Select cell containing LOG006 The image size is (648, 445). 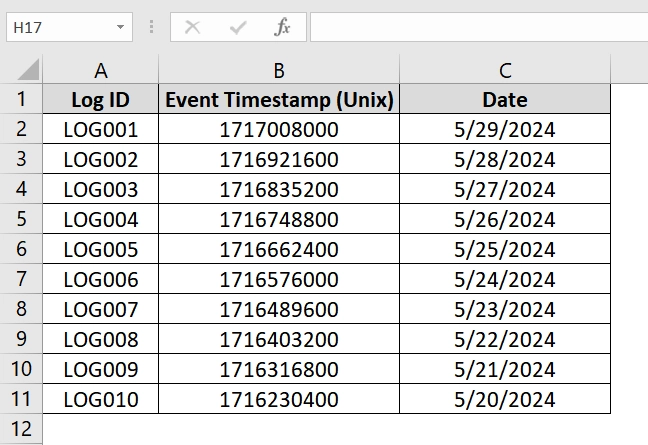click(x=100, y=279)
